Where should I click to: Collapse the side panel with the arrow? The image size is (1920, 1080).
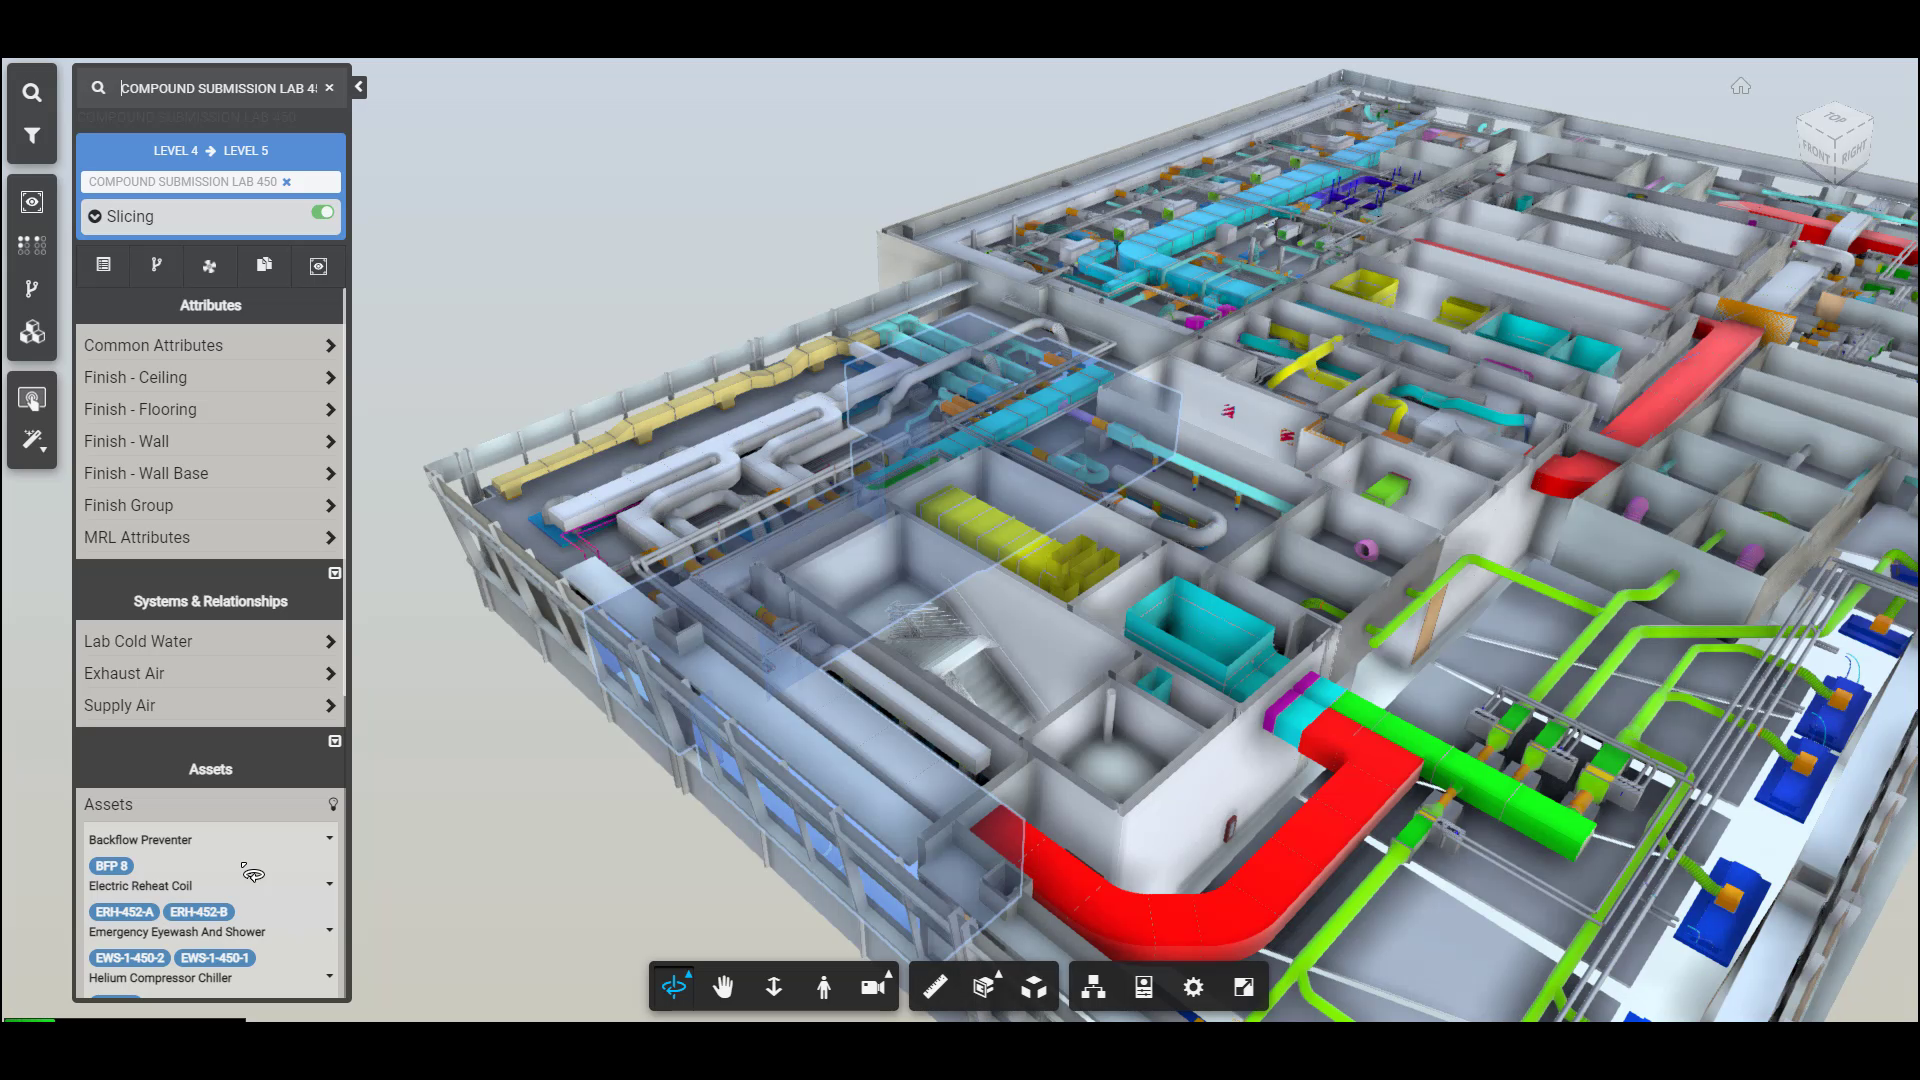[x=358, y=87]
